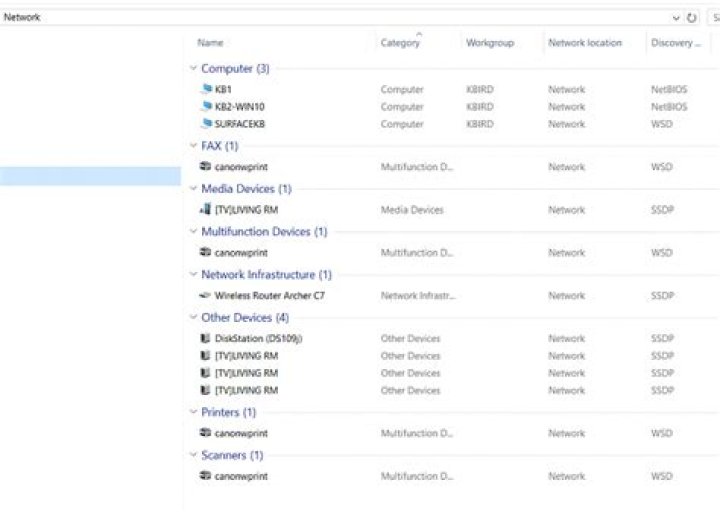720x518 pixels.
Task: Click the [TV]LIVING RM media device icon
Action: [206, 210]
